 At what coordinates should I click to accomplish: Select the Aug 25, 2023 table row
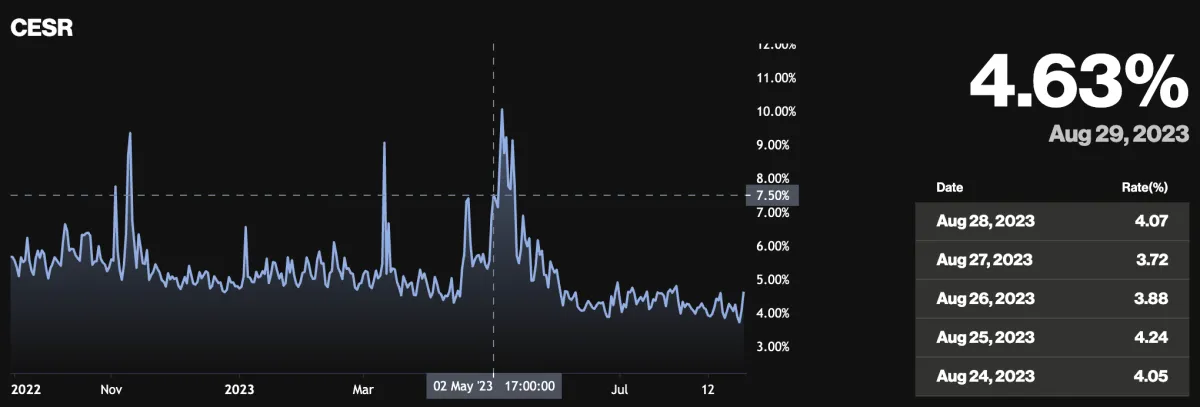click(1052, 335)
